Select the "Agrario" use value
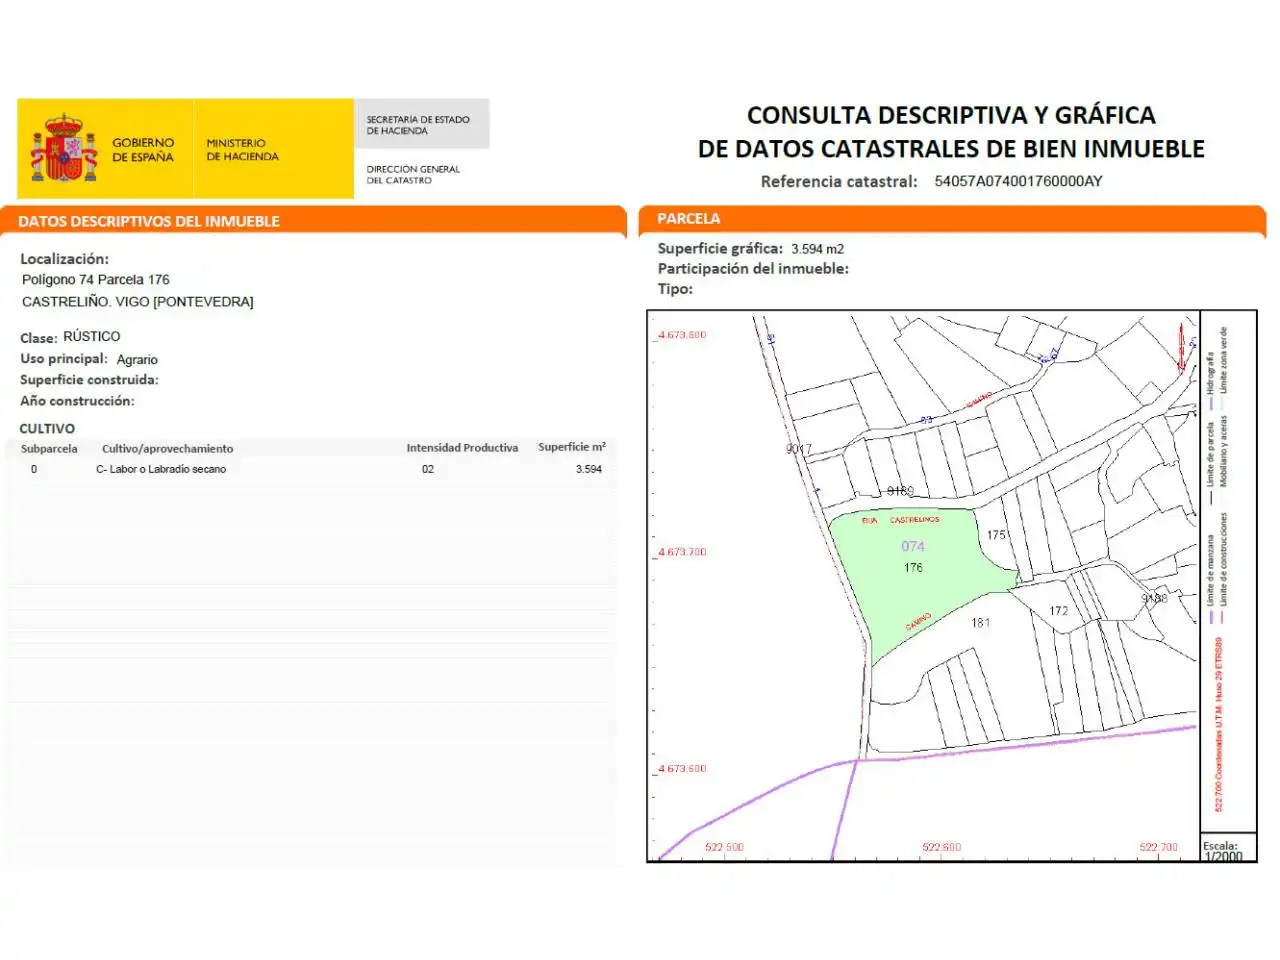The height and width of the screenshot is (960, 1280). 137,360
